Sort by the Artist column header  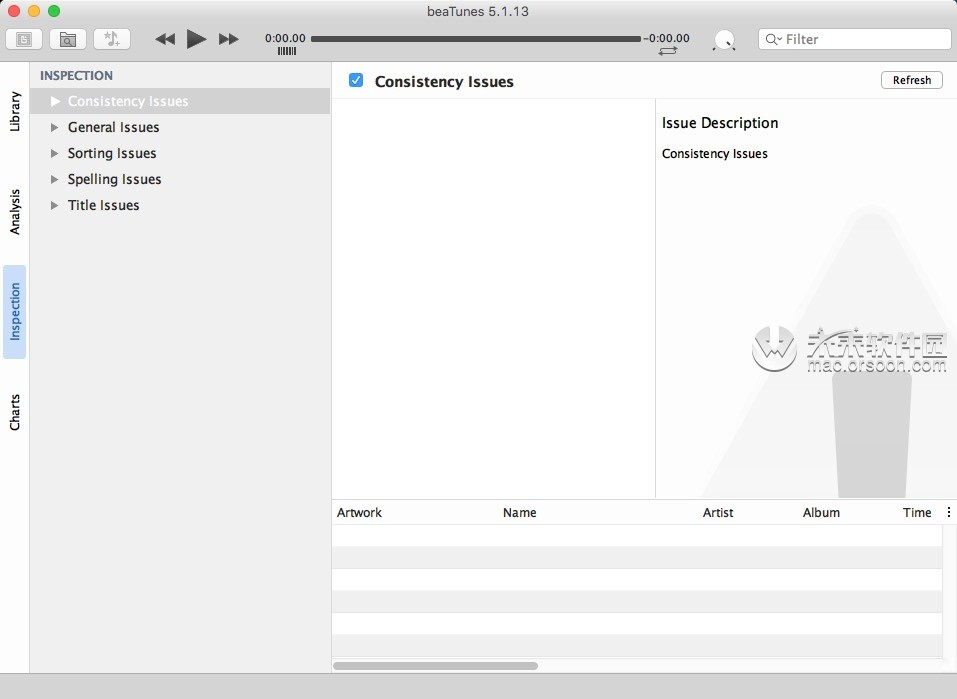click(718, 513)
